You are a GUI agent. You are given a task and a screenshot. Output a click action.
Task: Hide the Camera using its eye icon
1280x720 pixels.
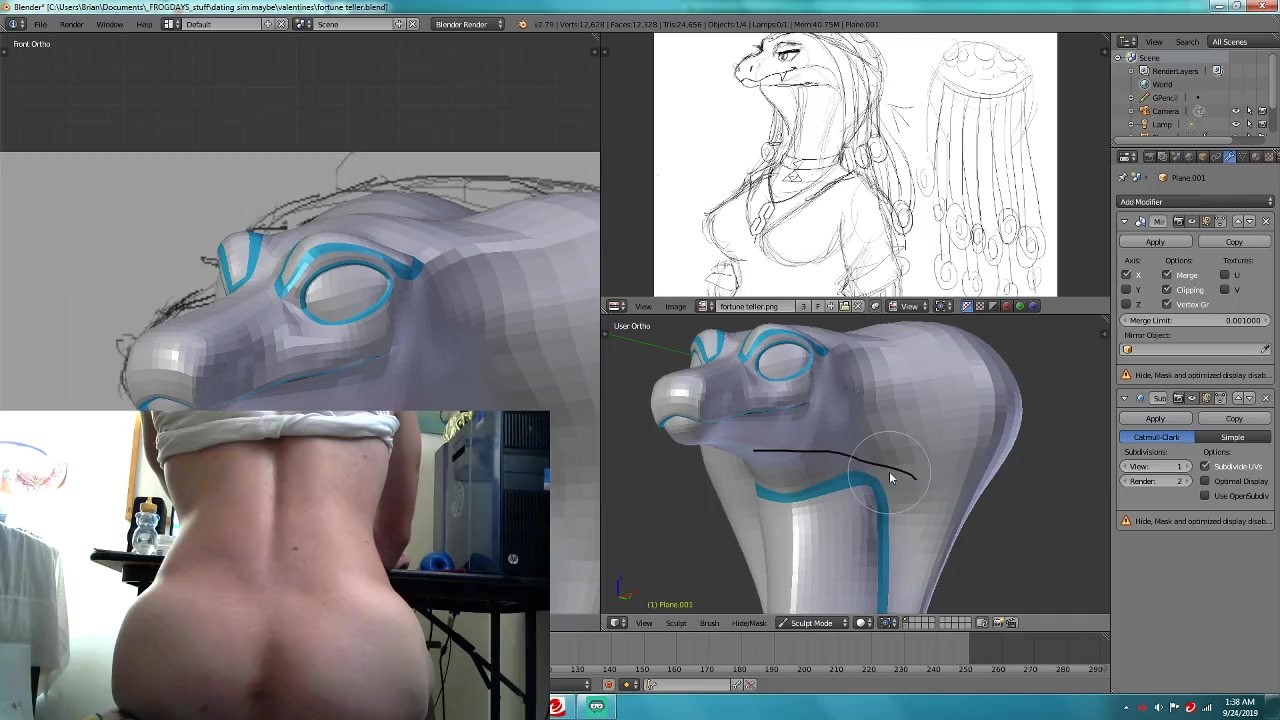(1235, 111)
